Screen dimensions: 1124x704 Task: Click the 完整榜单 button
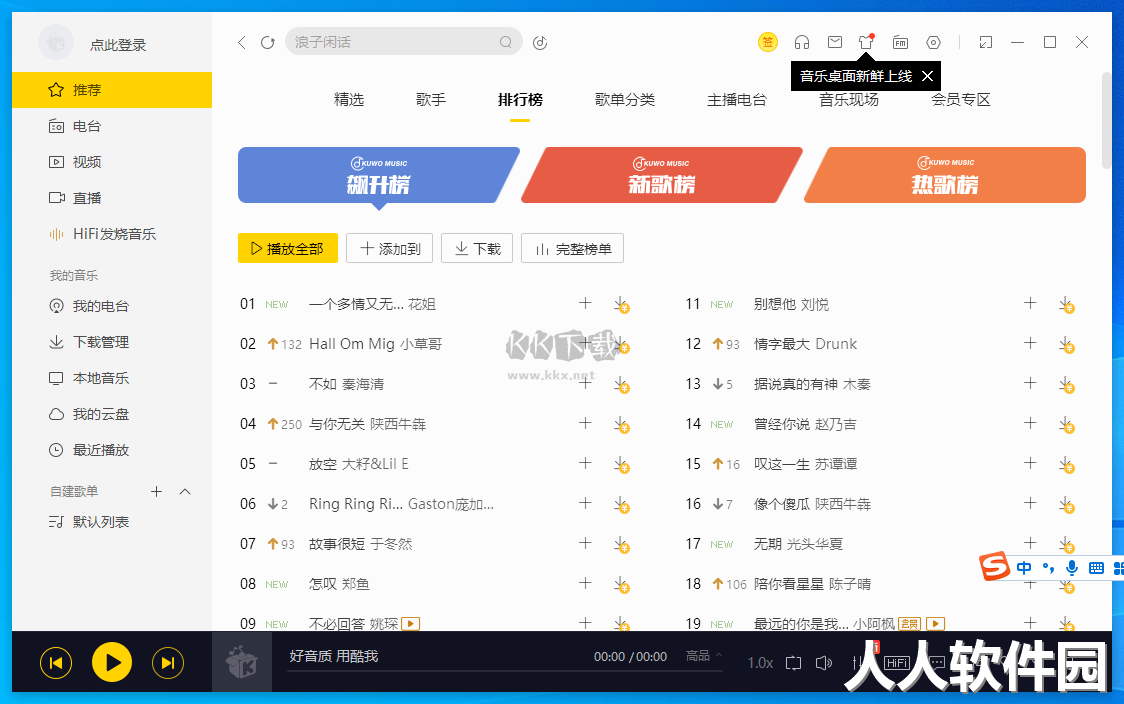coord(572,248)
